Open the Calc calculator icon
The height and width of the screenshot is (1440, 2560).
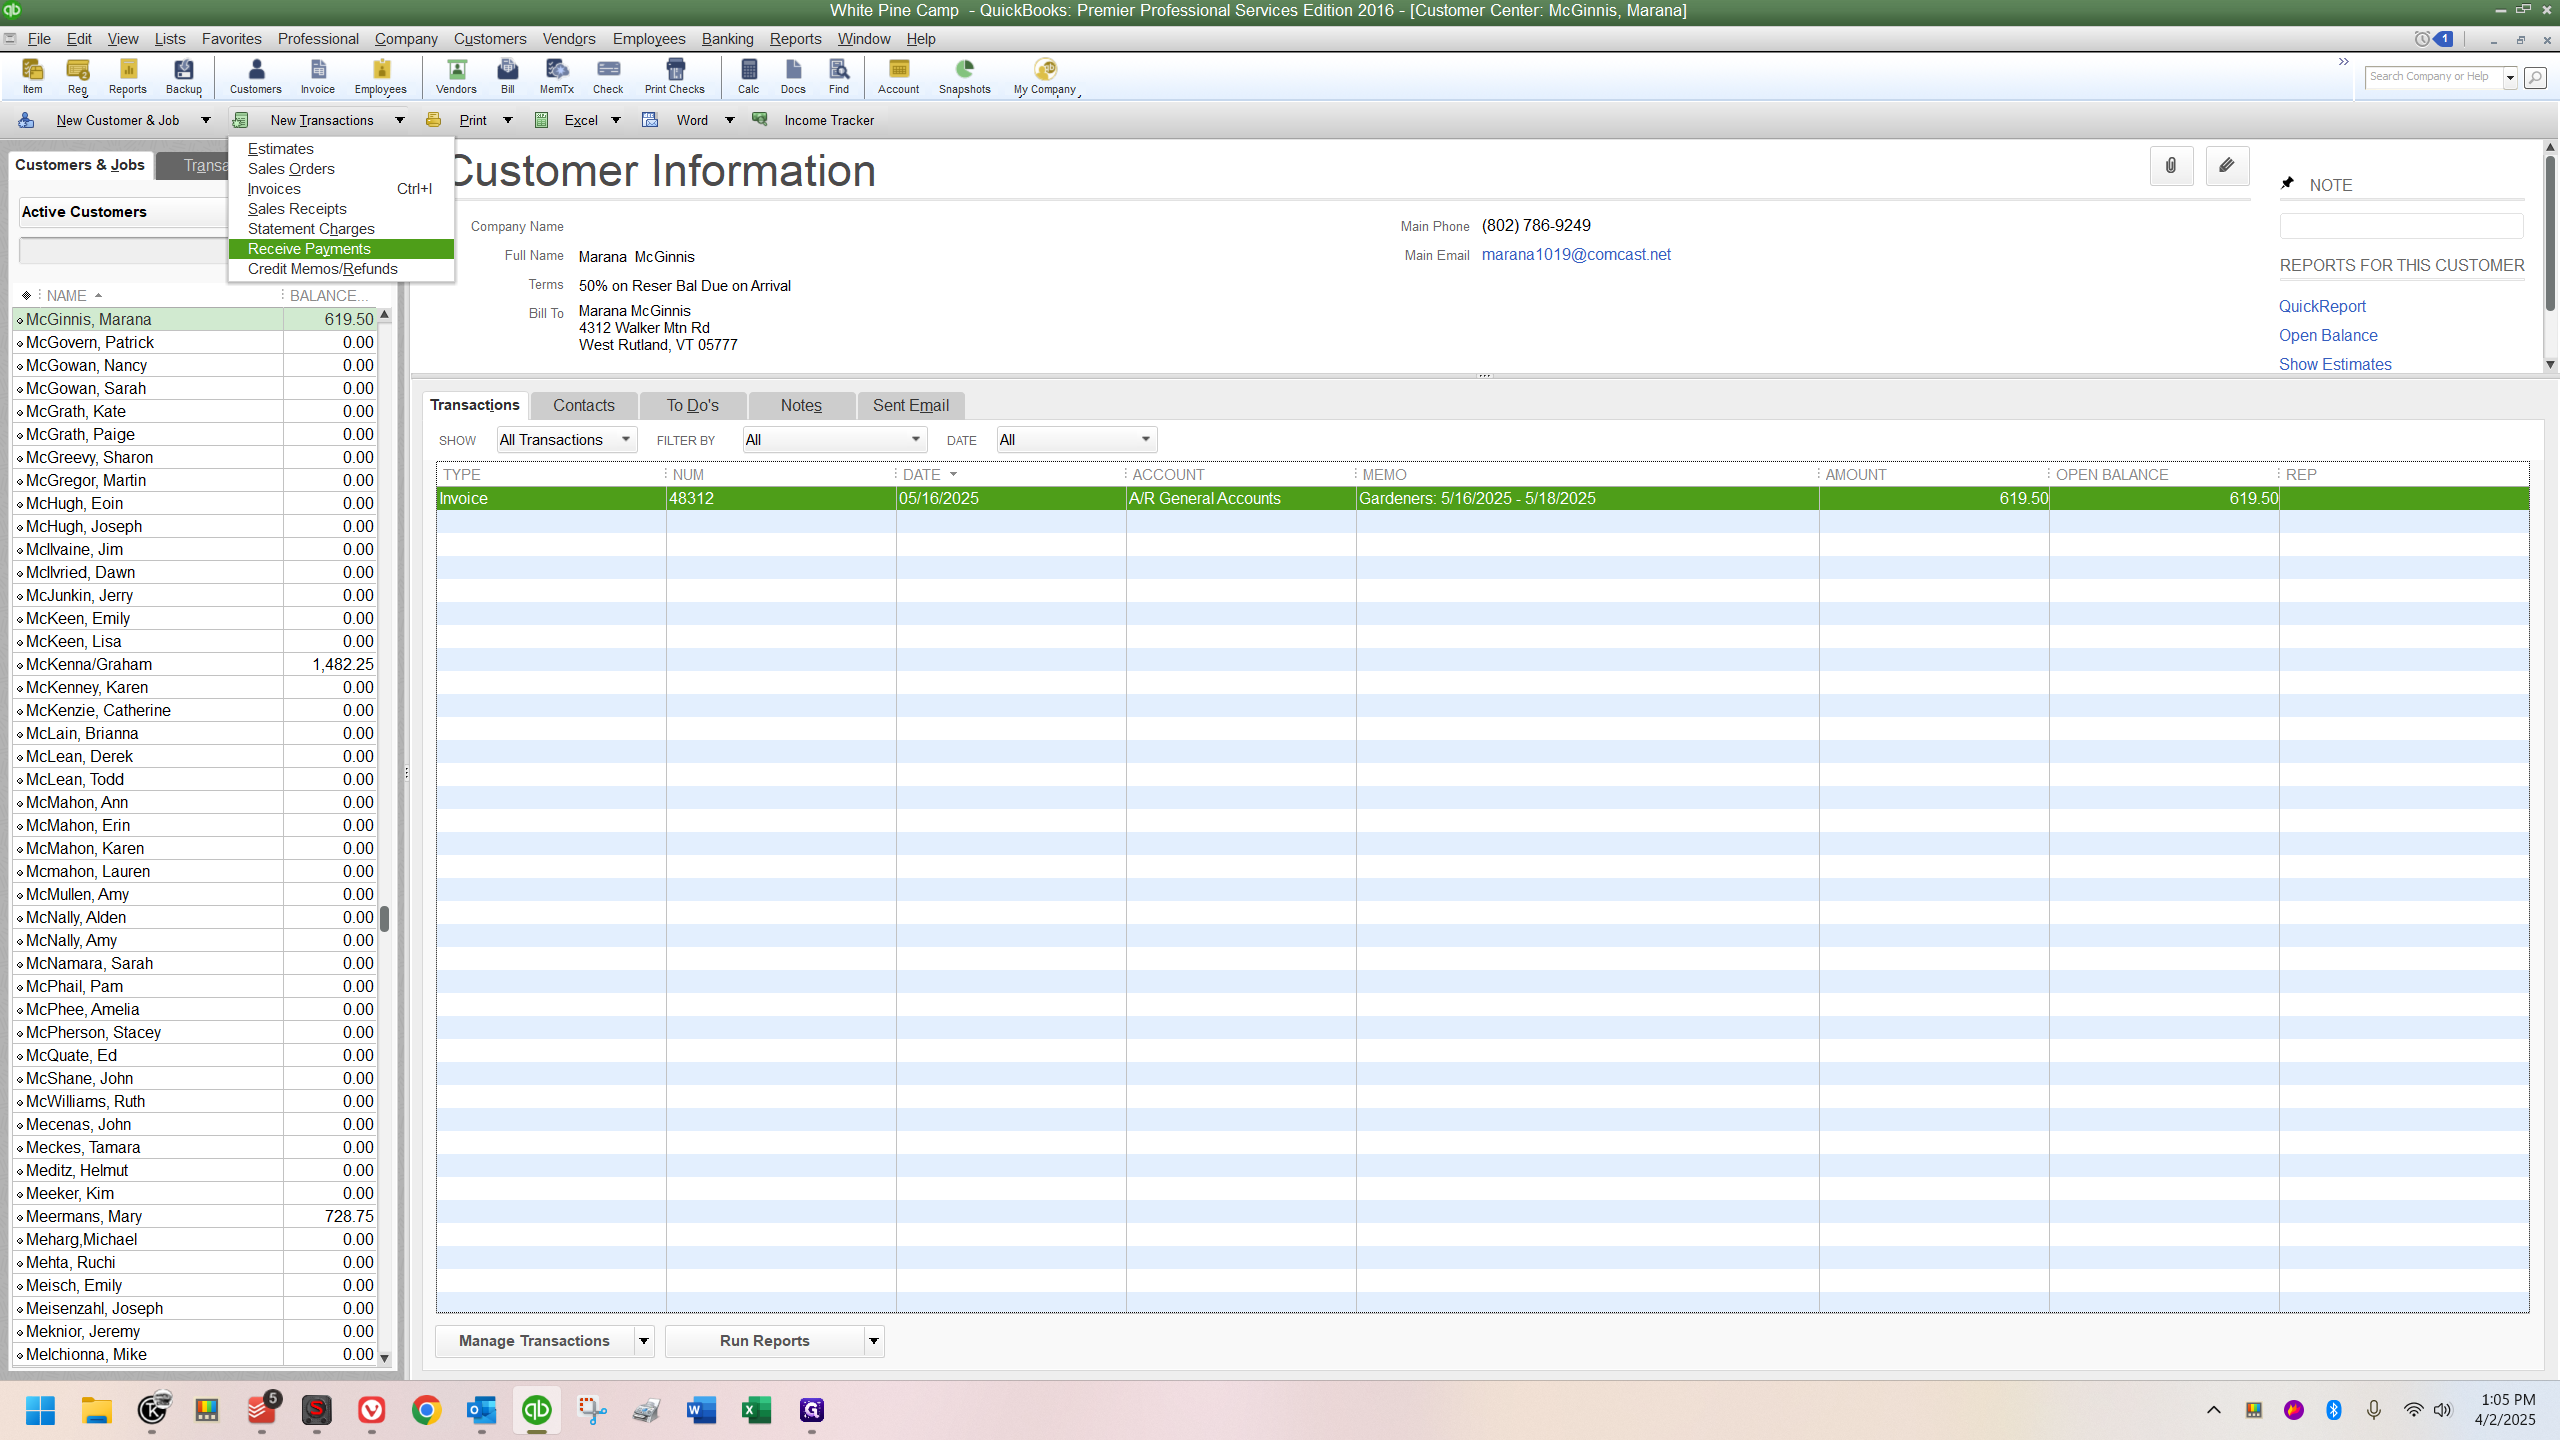(749, 76)
